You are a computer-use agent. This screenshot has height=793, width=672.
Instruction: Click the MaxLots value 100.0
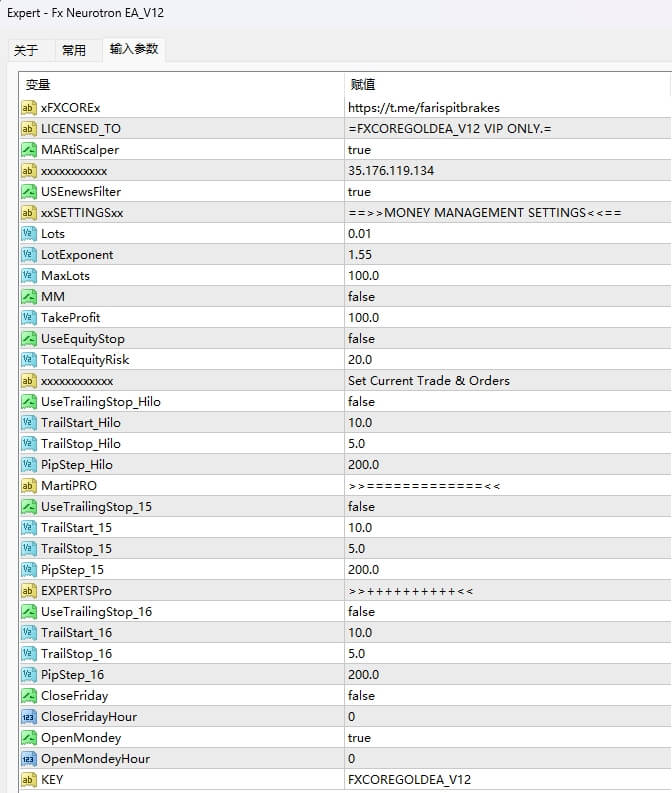tap(363, 276)
